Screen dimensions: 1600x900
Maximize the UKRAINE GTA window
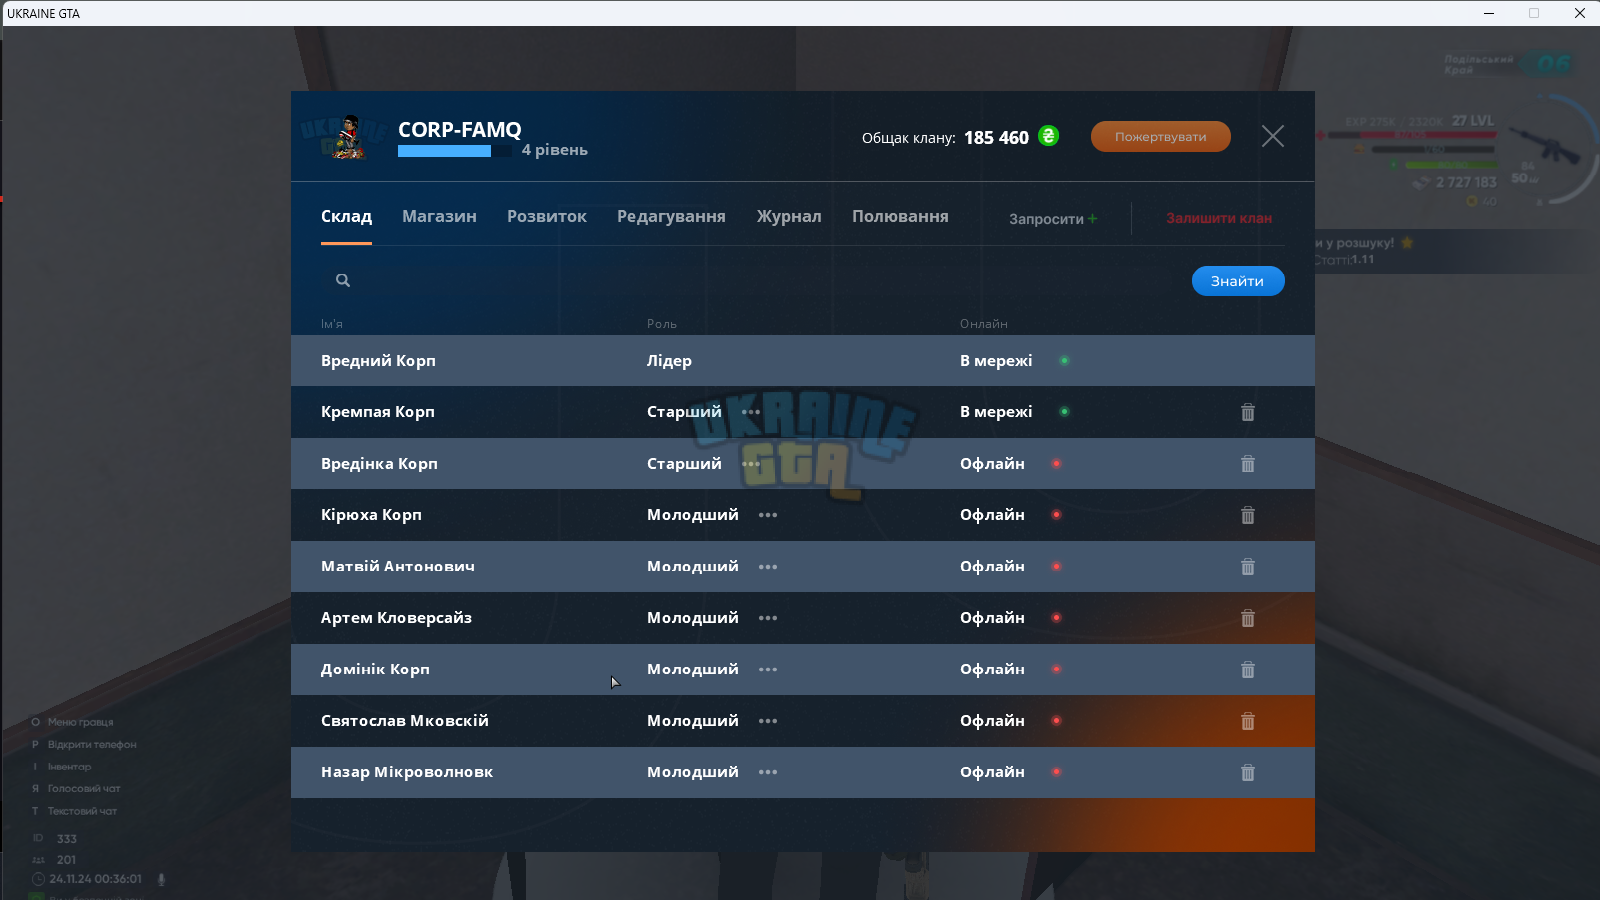[1534, 13]
